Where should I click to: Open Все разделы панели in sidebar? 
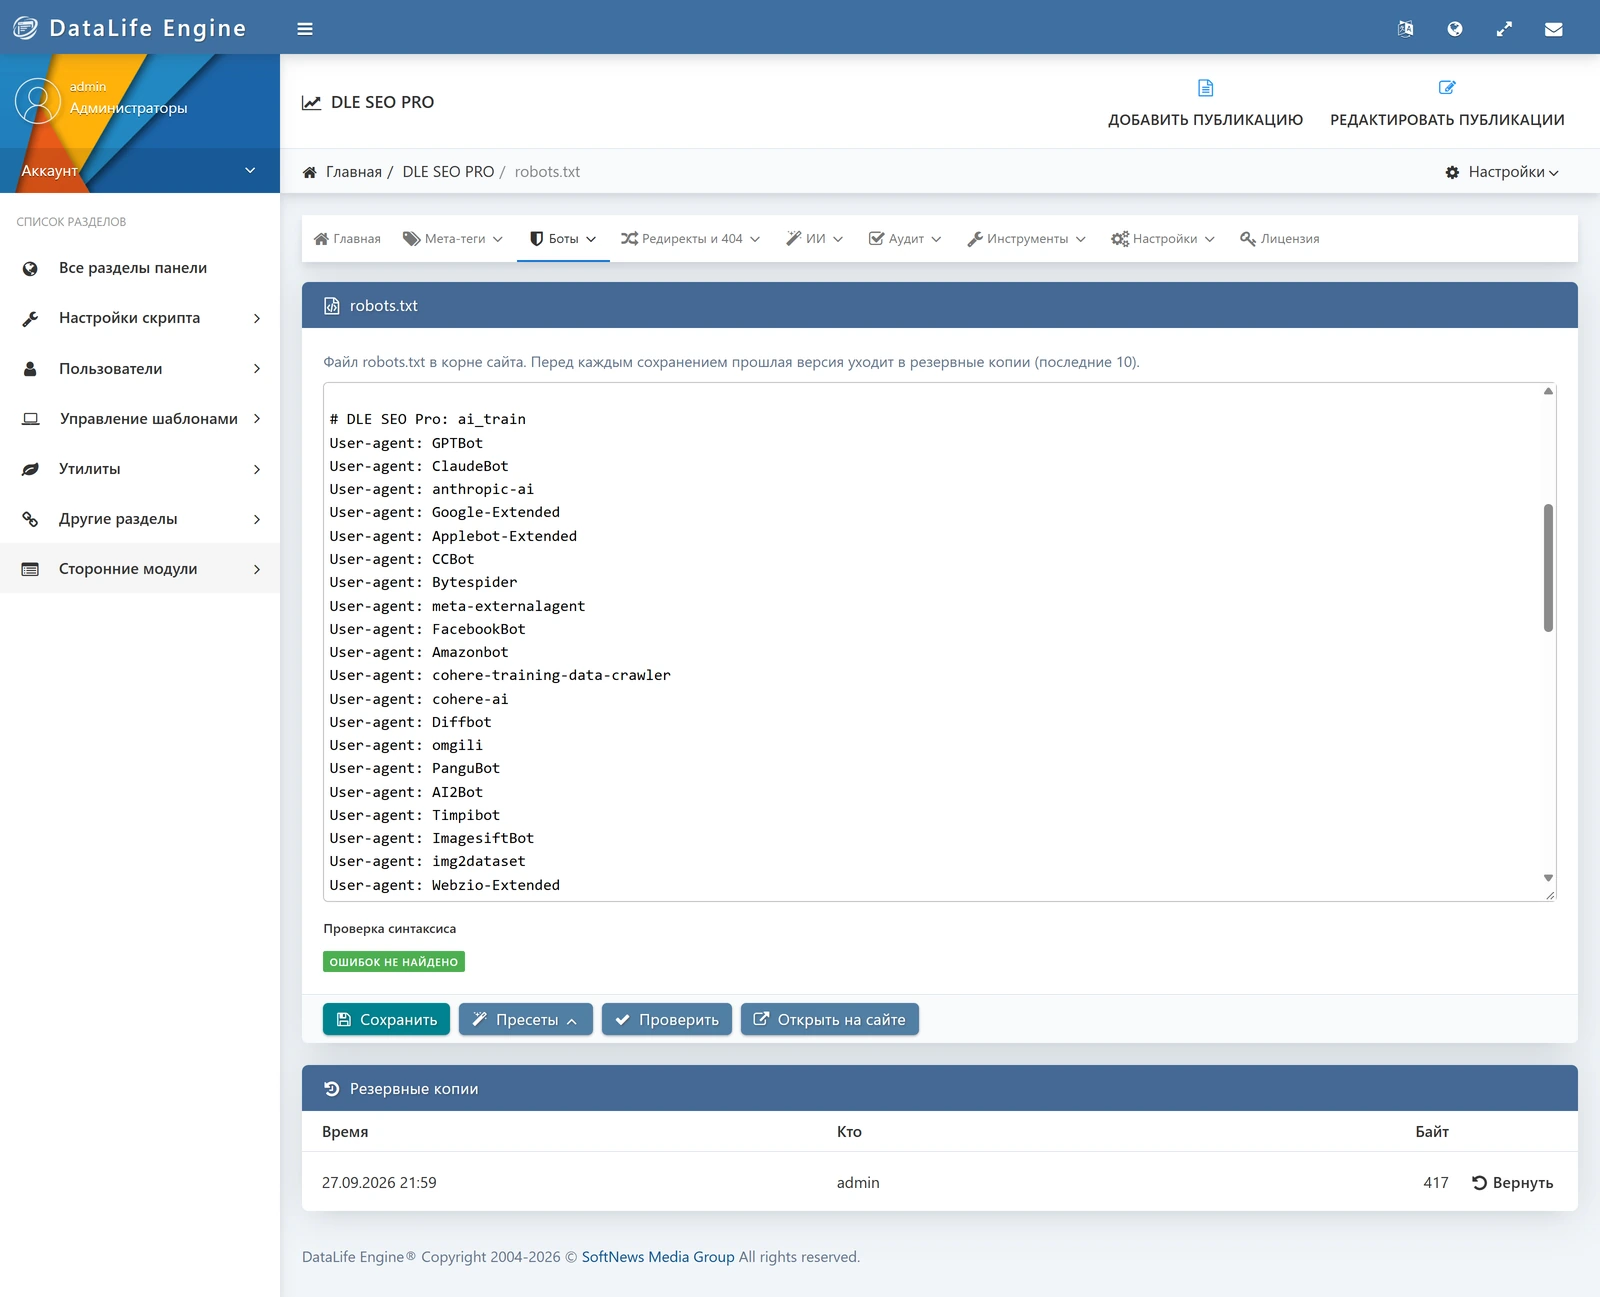pyautogui.click(x=140, y=268)
